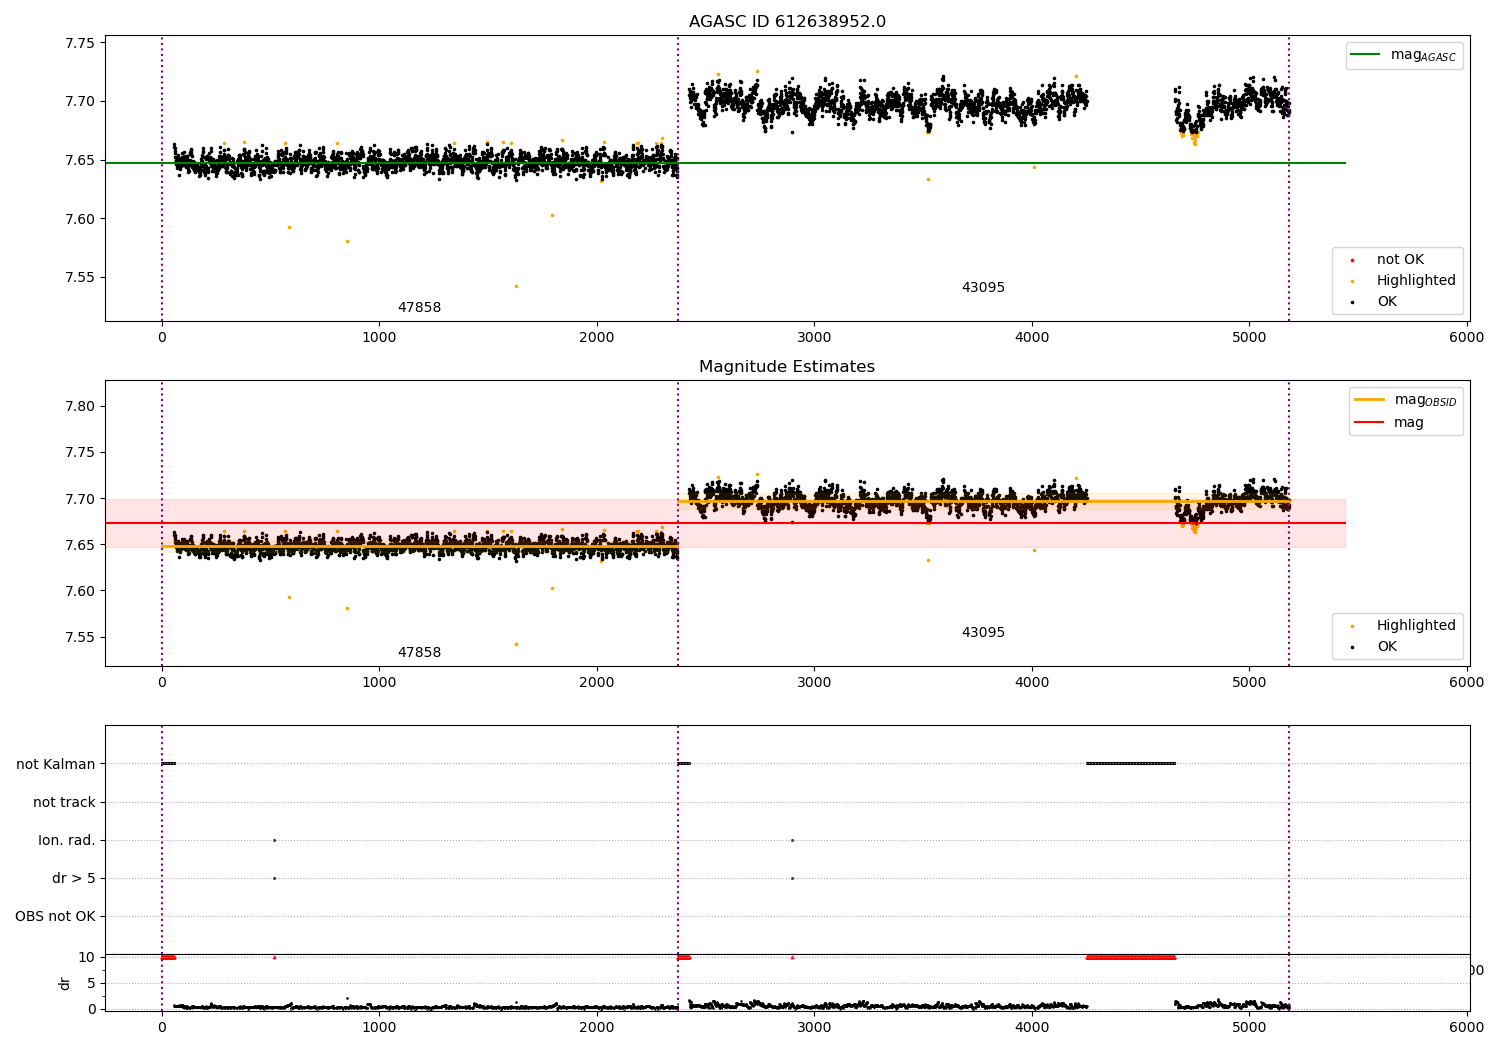This screenshot has width=1500, height=1050.
Task: Click the 'dr' axis label in the bottom plot
Action: pos(65,983)
